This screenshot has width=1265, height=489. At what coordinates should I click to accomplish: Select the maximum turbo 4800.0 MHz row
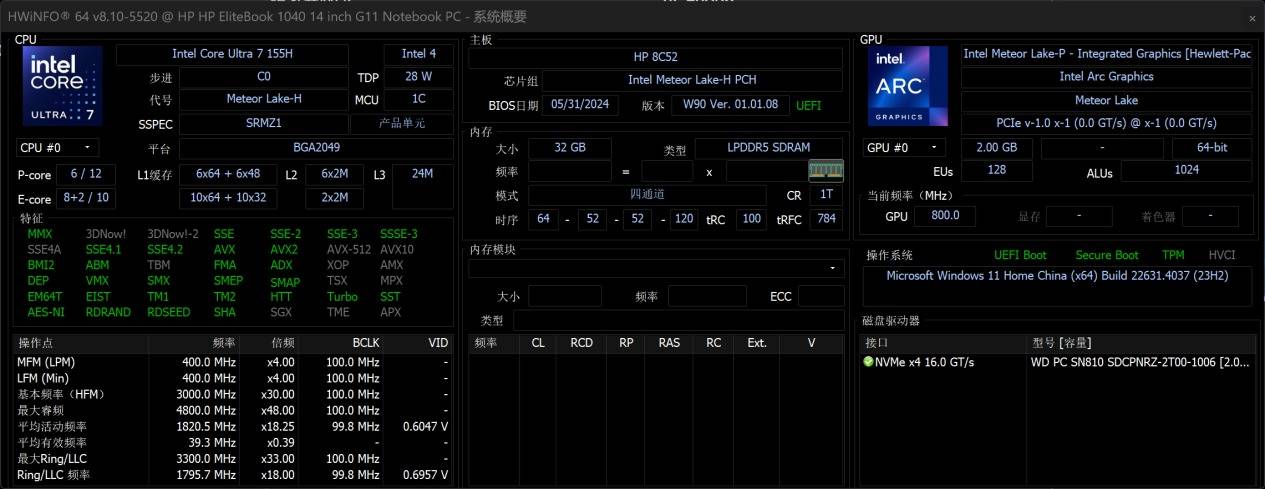[232, 410]
